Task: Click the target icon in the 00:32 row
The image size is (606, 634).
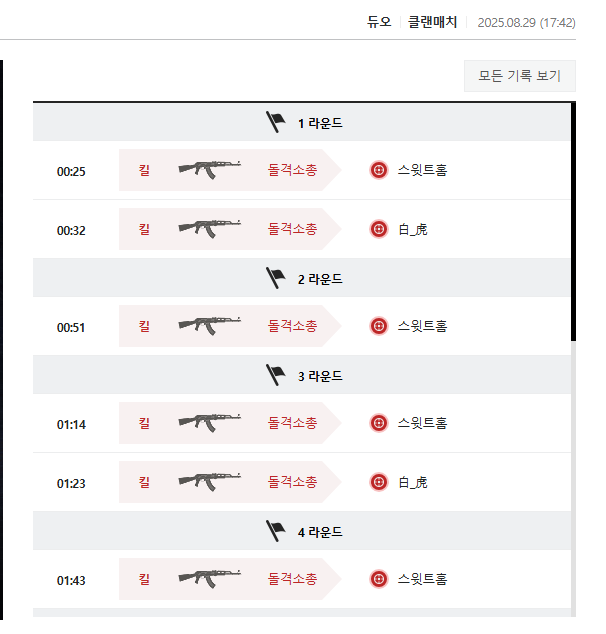Action: (379, 229)
